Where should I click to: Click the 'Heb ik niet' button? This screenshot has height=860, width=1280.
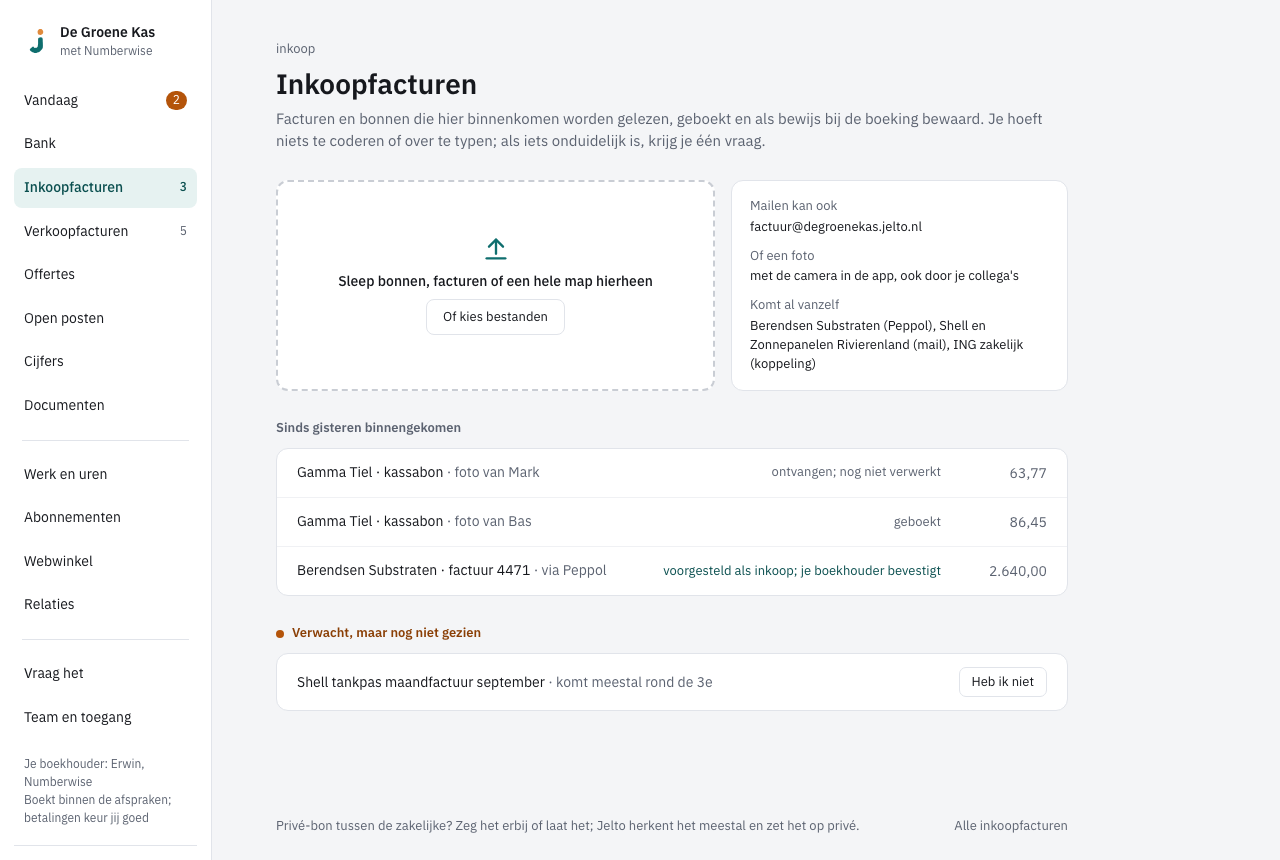coord(1003,682)
